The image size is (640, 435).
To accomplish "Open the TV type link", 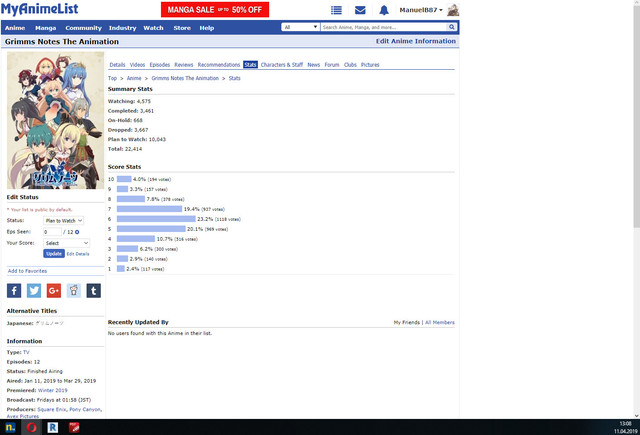I will [26, 352].
